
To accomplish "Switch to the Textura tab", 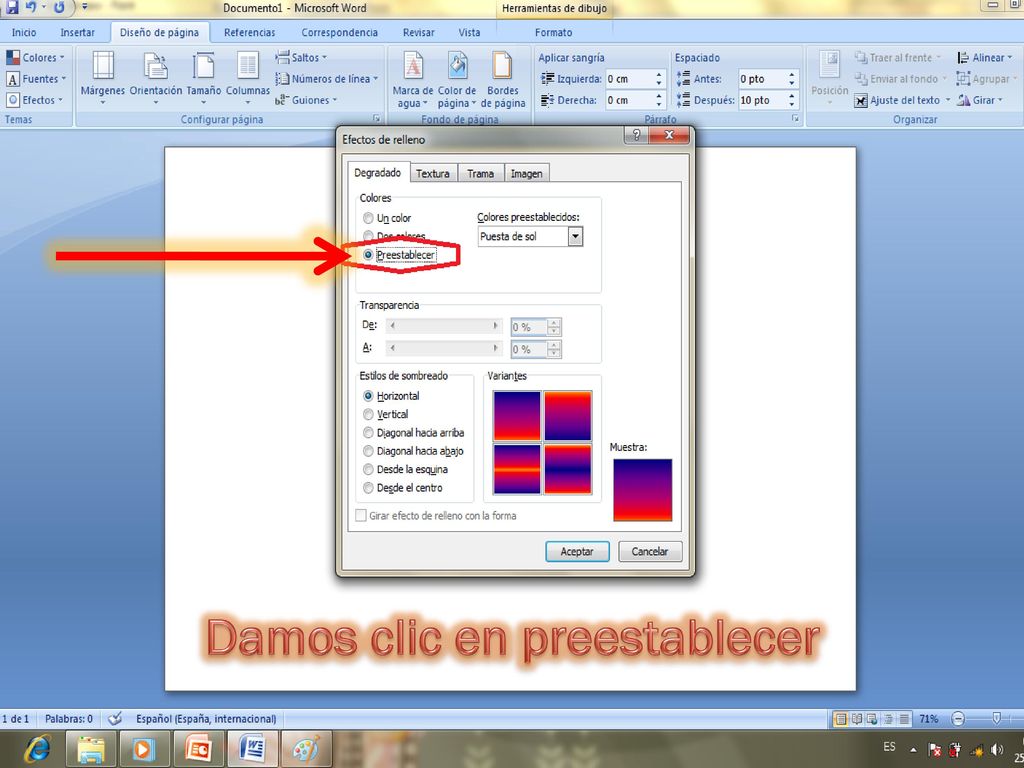I will point(433,174).
